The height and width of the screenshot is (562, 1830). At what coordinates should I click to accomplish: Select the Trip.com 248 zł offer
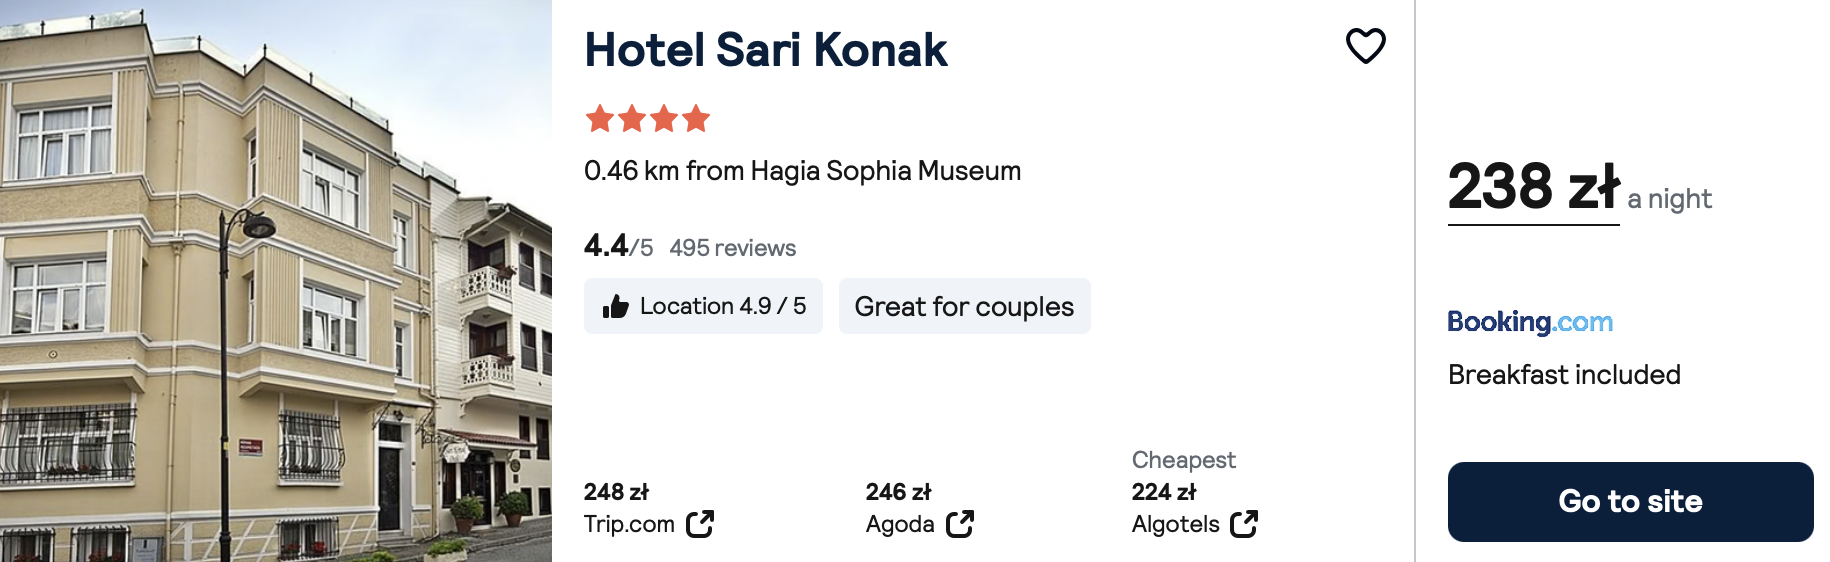point(649,508)
